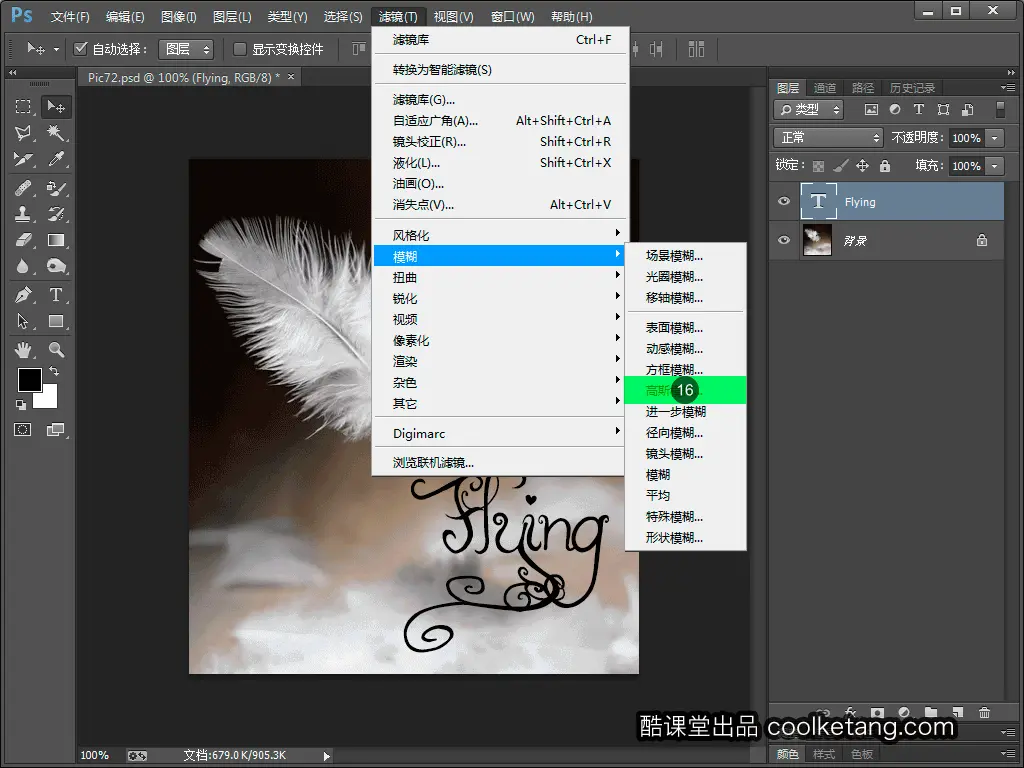Select the Color Replacement brush tool
Screen dimensions: 1024x768
(x=56, y=189)
